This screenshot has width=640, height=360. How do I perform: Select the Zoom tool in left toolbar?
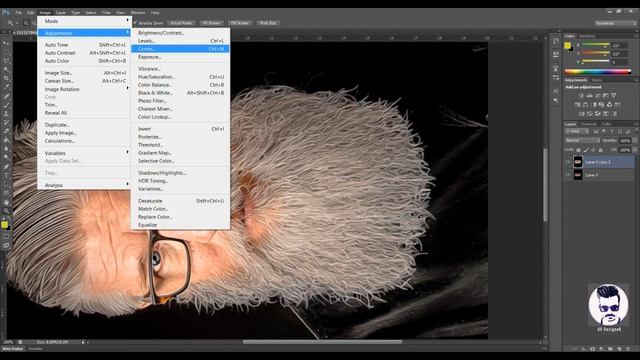pos(7,211)
